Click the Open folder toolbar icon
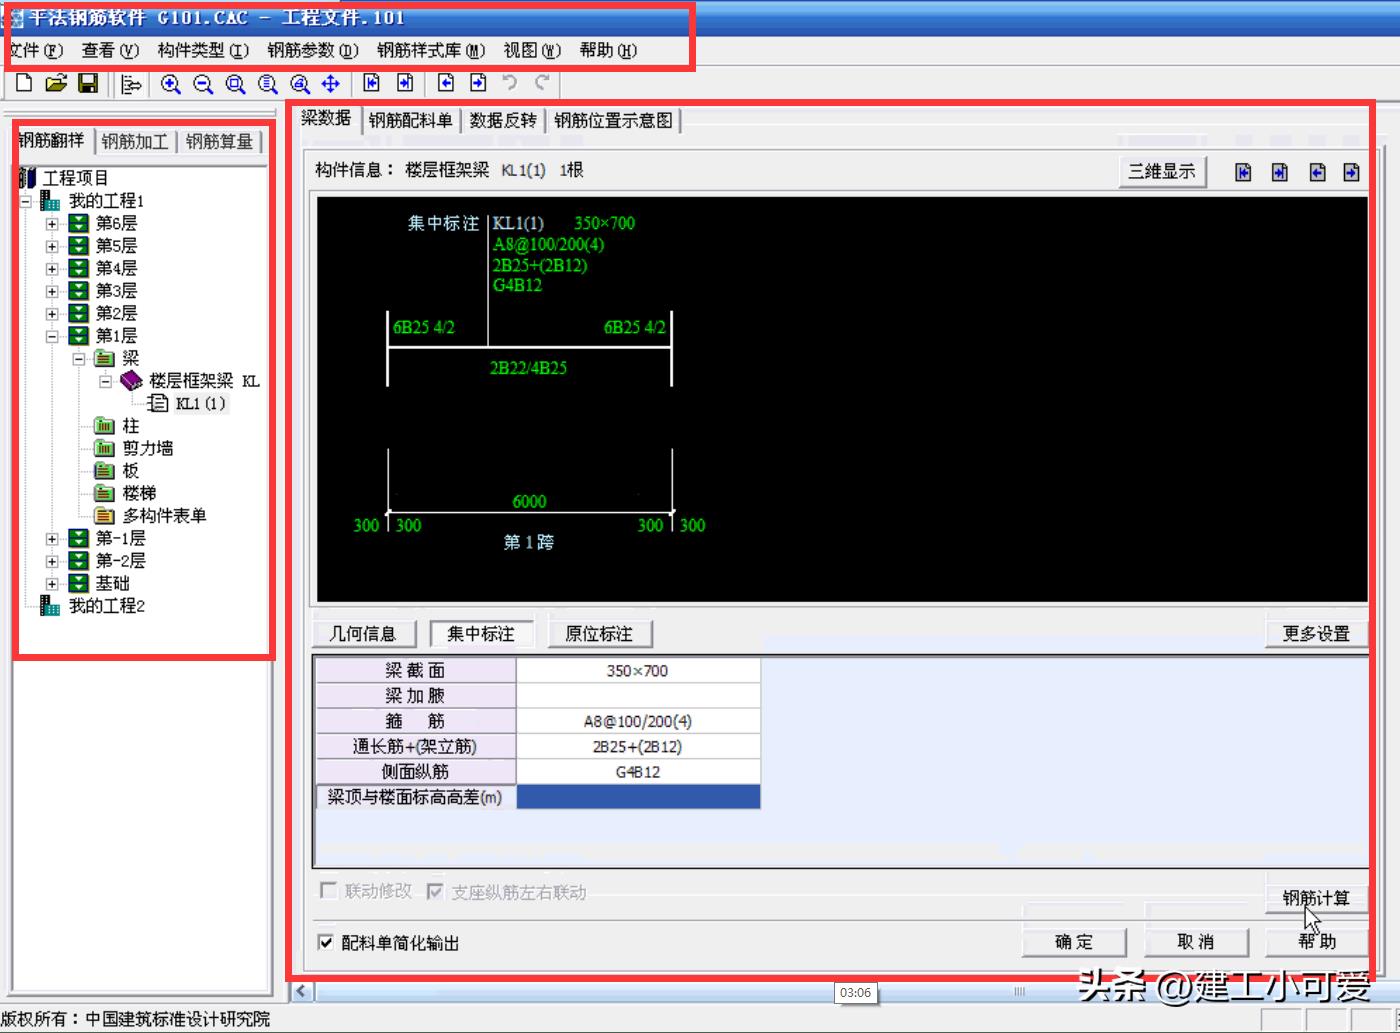 tap(56, 84)
